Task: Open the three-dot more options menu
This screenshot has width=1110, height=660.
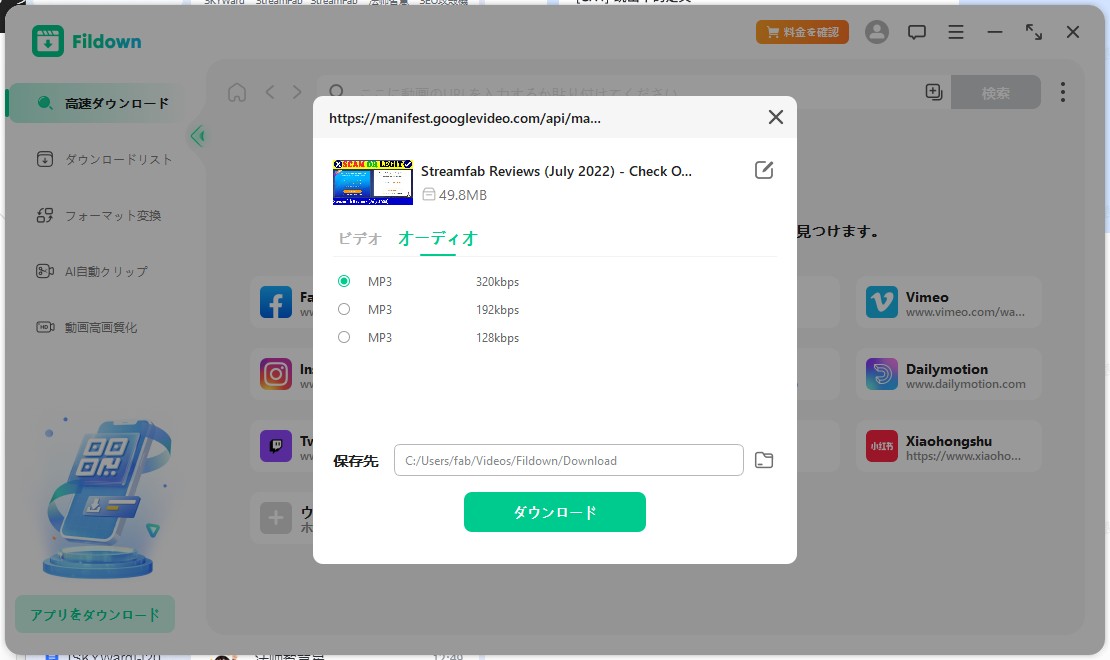Action: [x=1063, y=92]
